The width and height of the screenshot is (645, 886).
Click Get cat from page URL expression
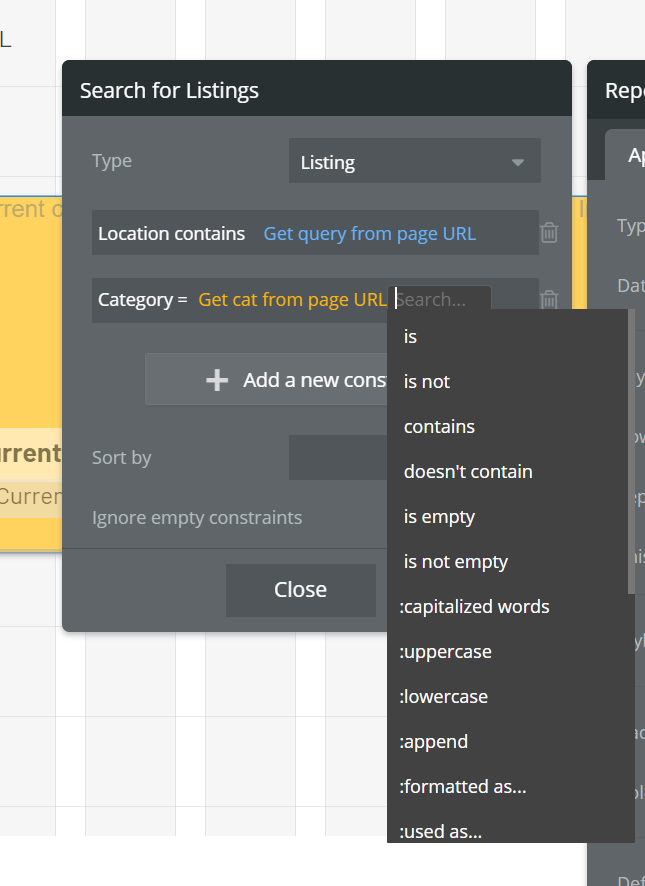point(292,300)
